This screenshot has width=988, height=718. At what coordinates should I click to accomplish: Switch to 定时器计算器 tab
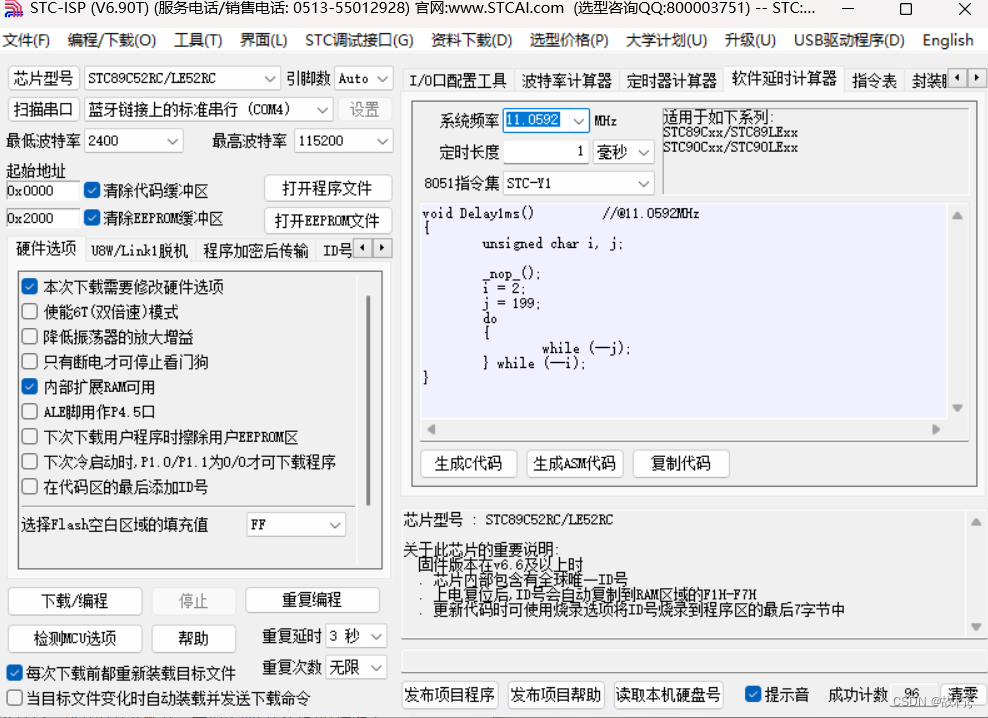pos(672,81)
